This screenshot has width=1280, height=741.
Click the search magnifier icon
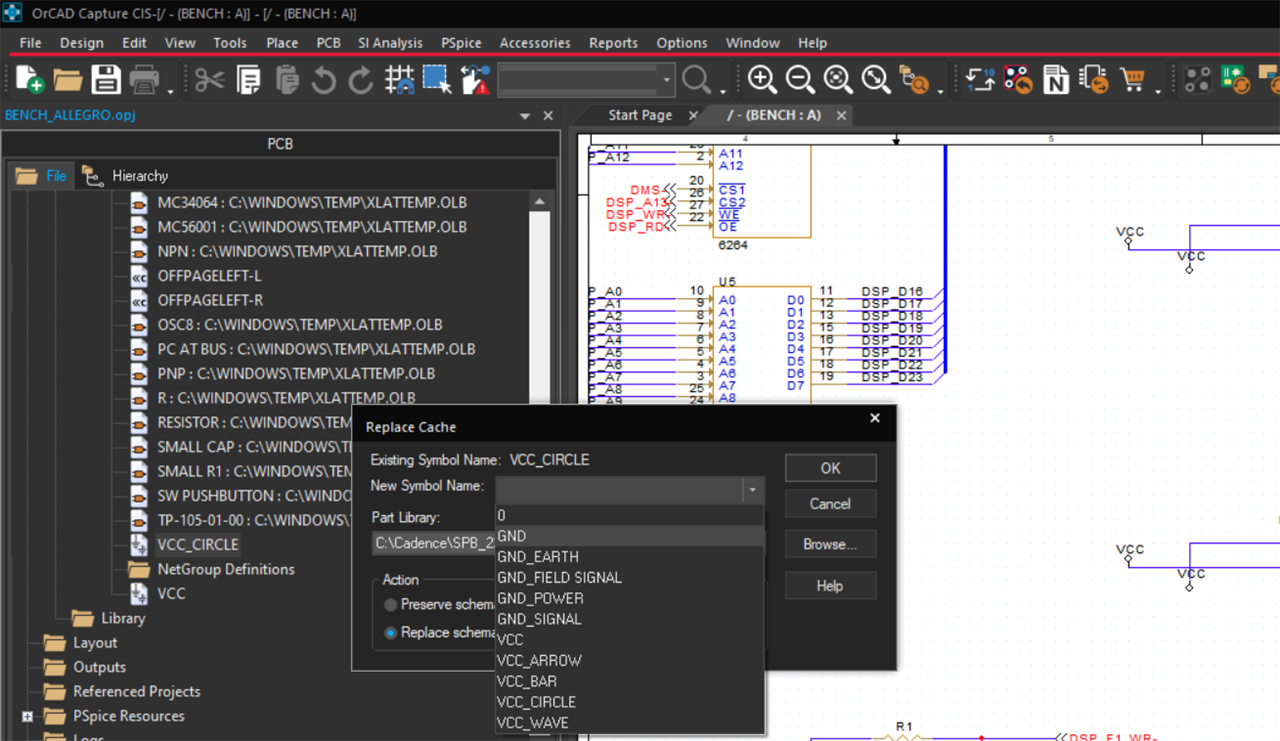pos(695,80)
